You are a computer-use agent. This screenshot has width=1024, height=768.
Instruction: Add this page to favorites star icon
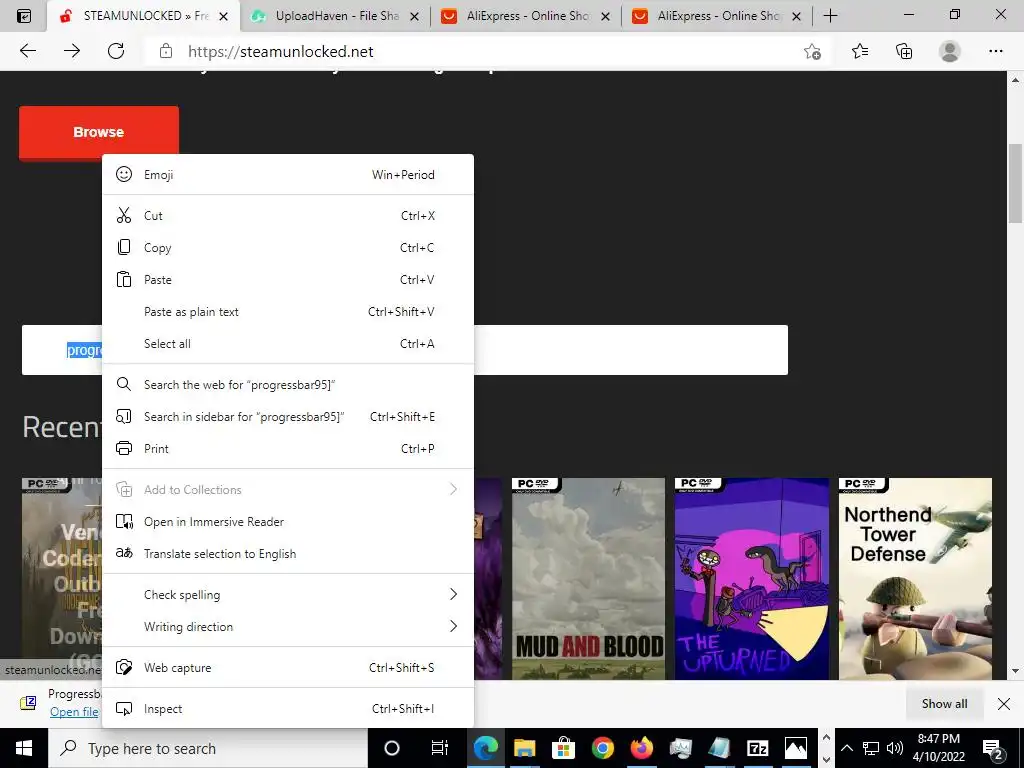coord(812,51)
